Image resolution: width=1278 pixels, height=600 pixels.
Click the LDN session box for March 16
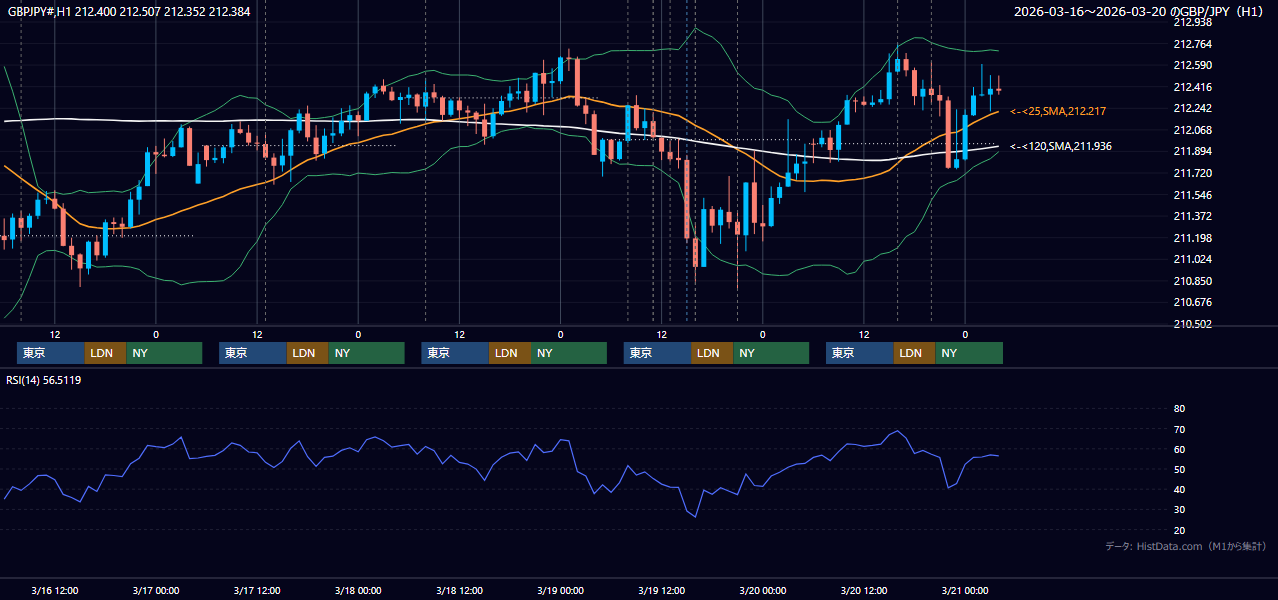point(105,353)
